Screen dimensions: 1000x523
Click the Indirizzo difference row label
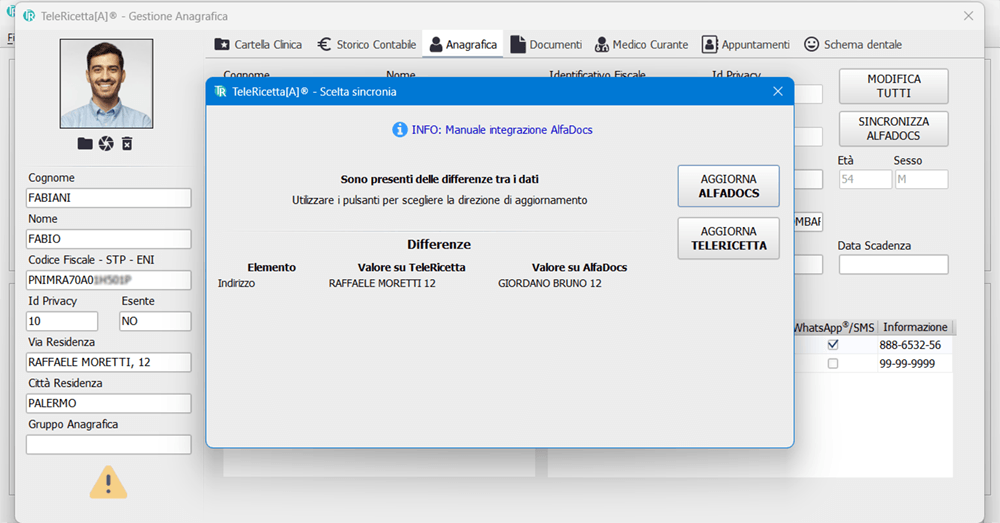pyautogui.click(x=236, y=283)
